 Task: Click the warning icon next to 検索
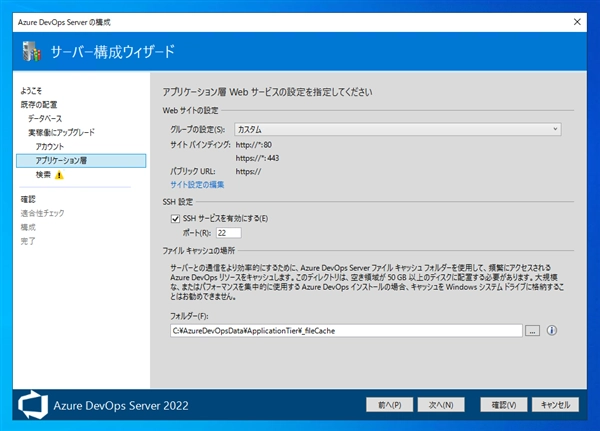coord(59,175)
